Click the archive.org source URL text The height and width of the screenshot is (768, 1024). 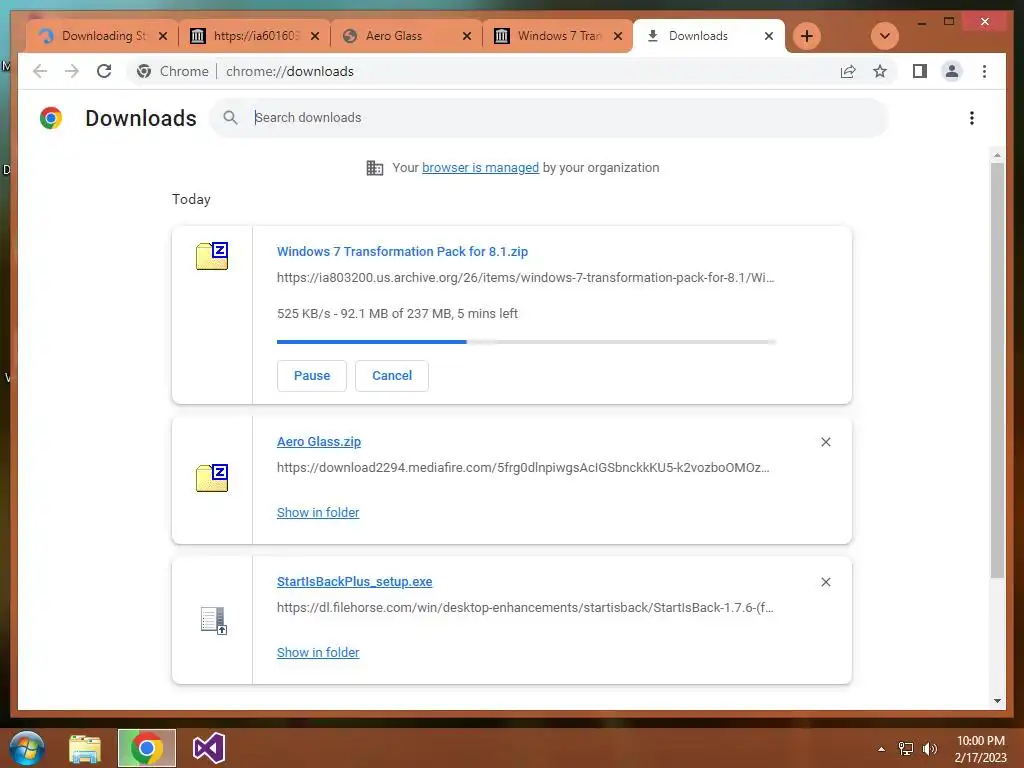(526, 278)
